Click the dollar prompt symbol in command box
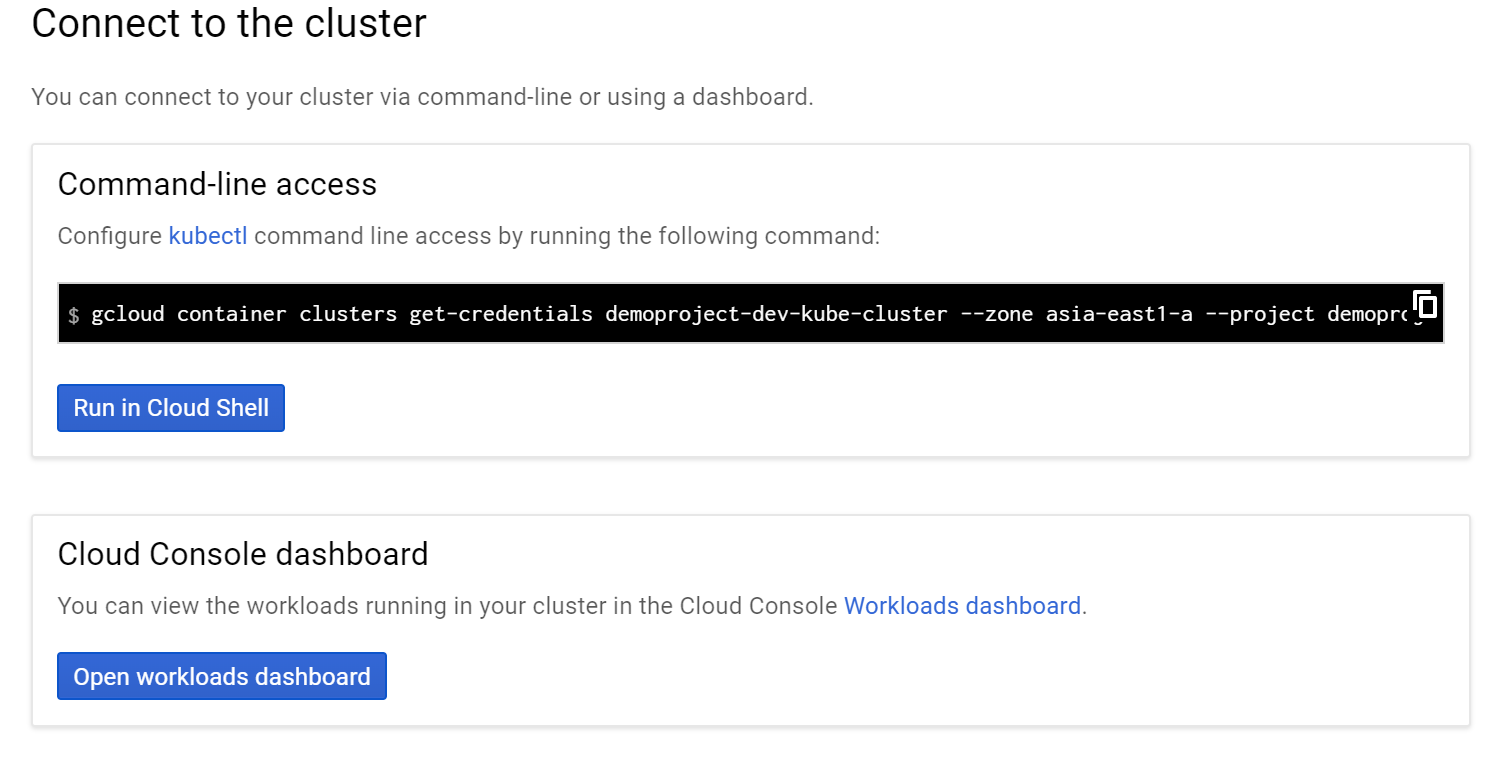 [x=74, y=315]
